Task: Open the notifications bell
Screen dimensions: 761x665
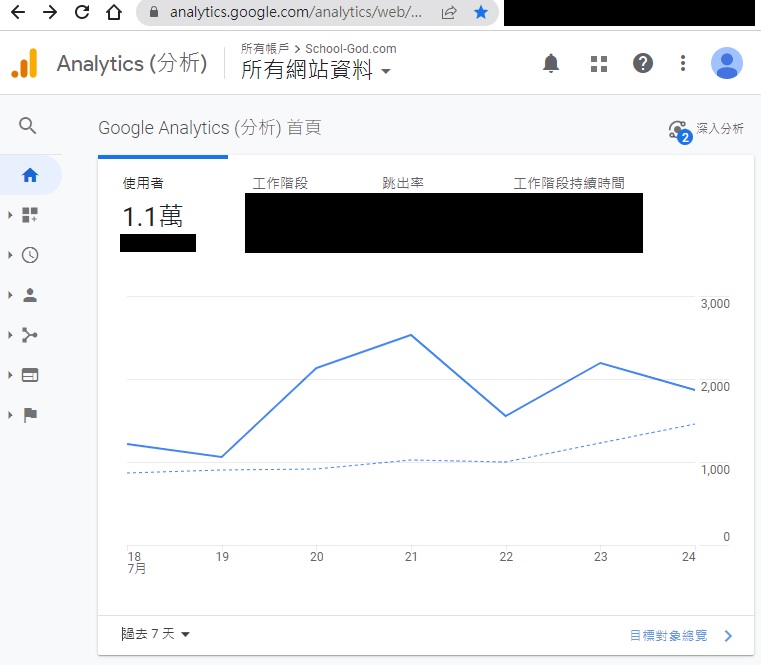Action: point(551,63)
